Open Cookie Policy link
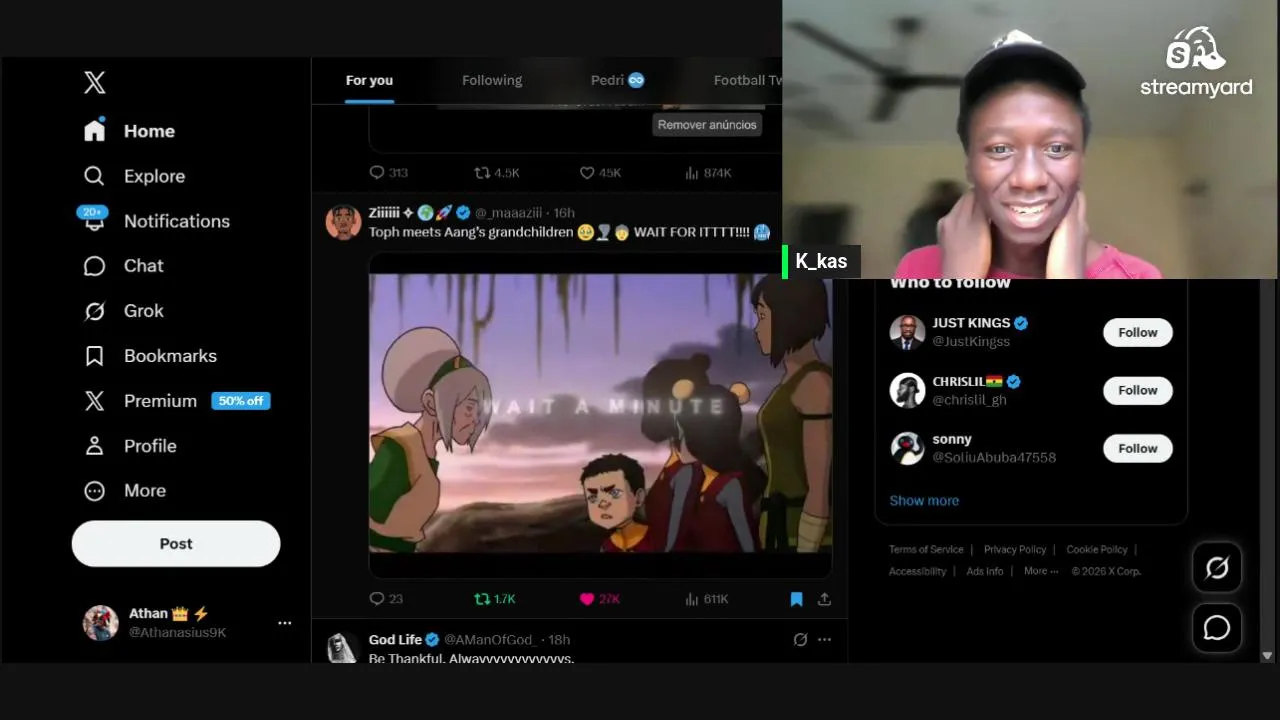 pyautogui.click(x=1097, y=549)
